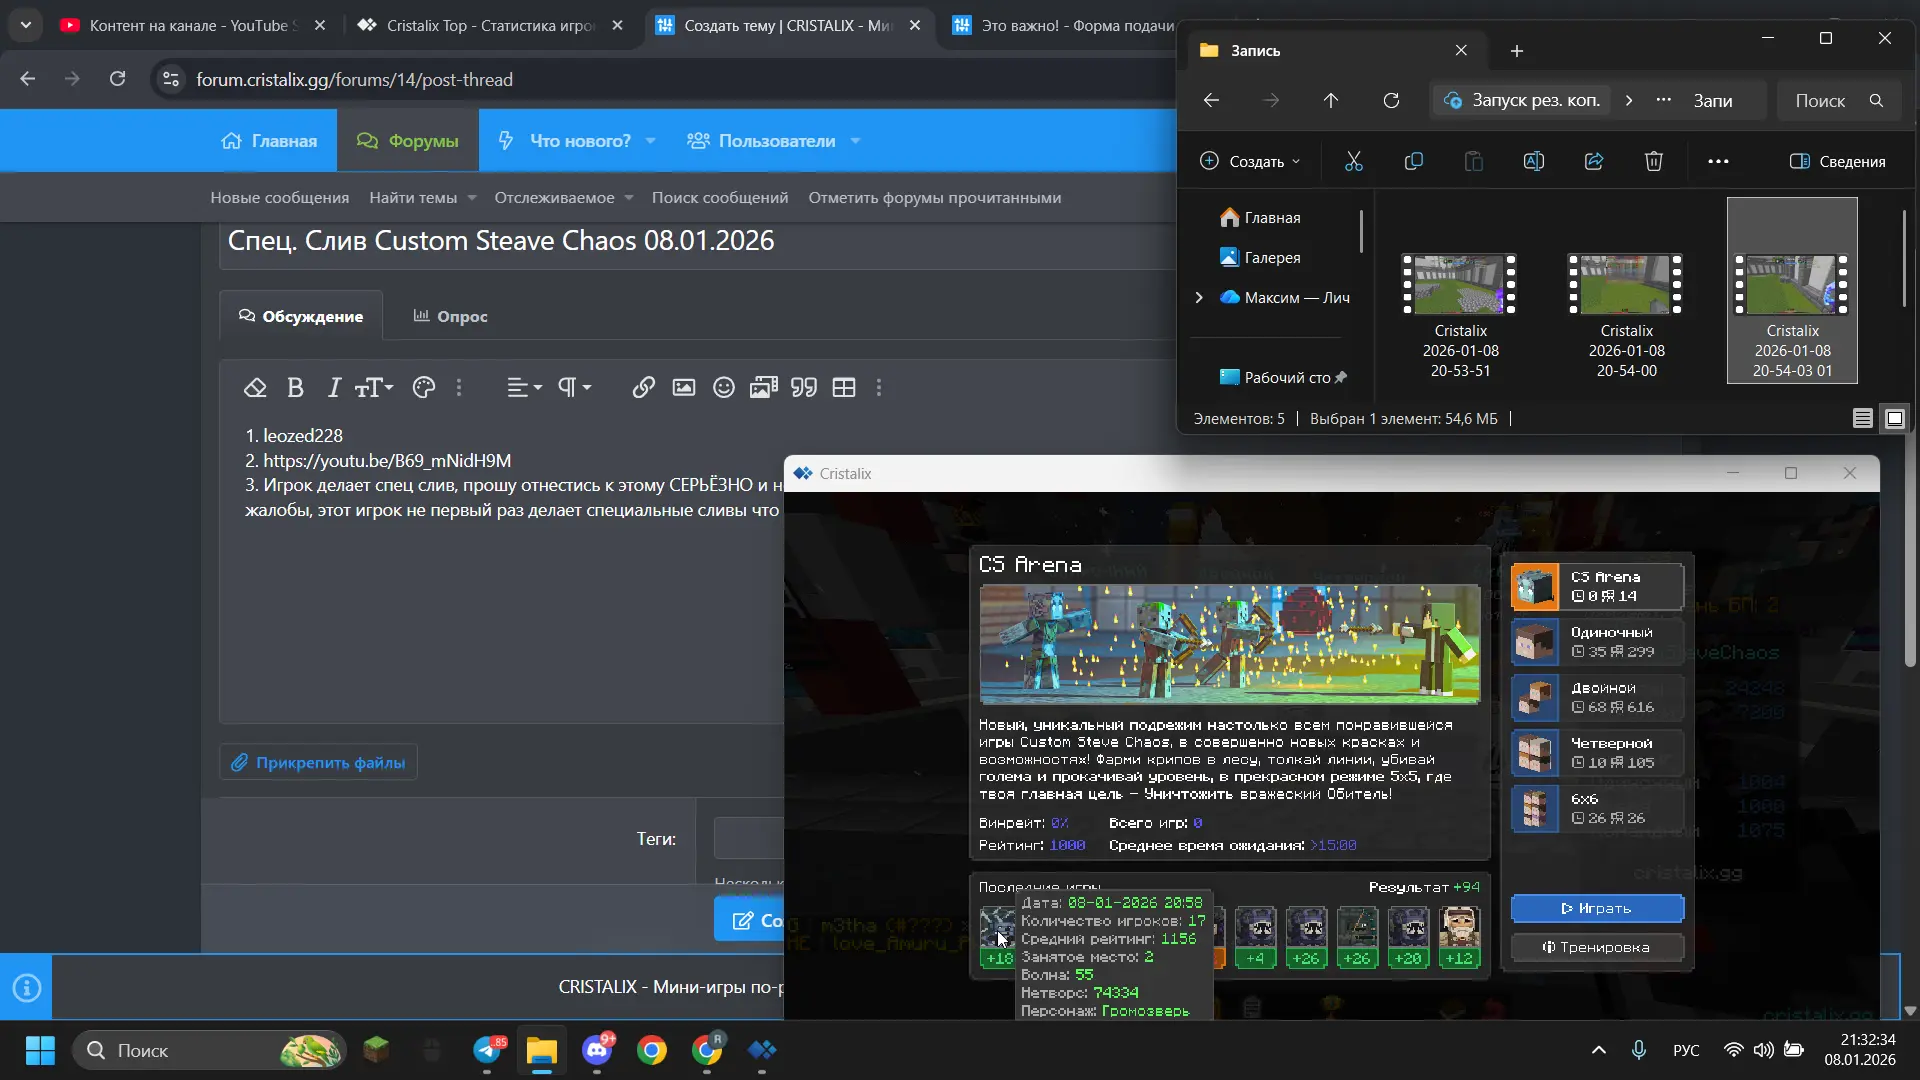Select the 6x6 game mode
The height and width of the screenshot is (1080, 1920).
tap(1597, 809)
